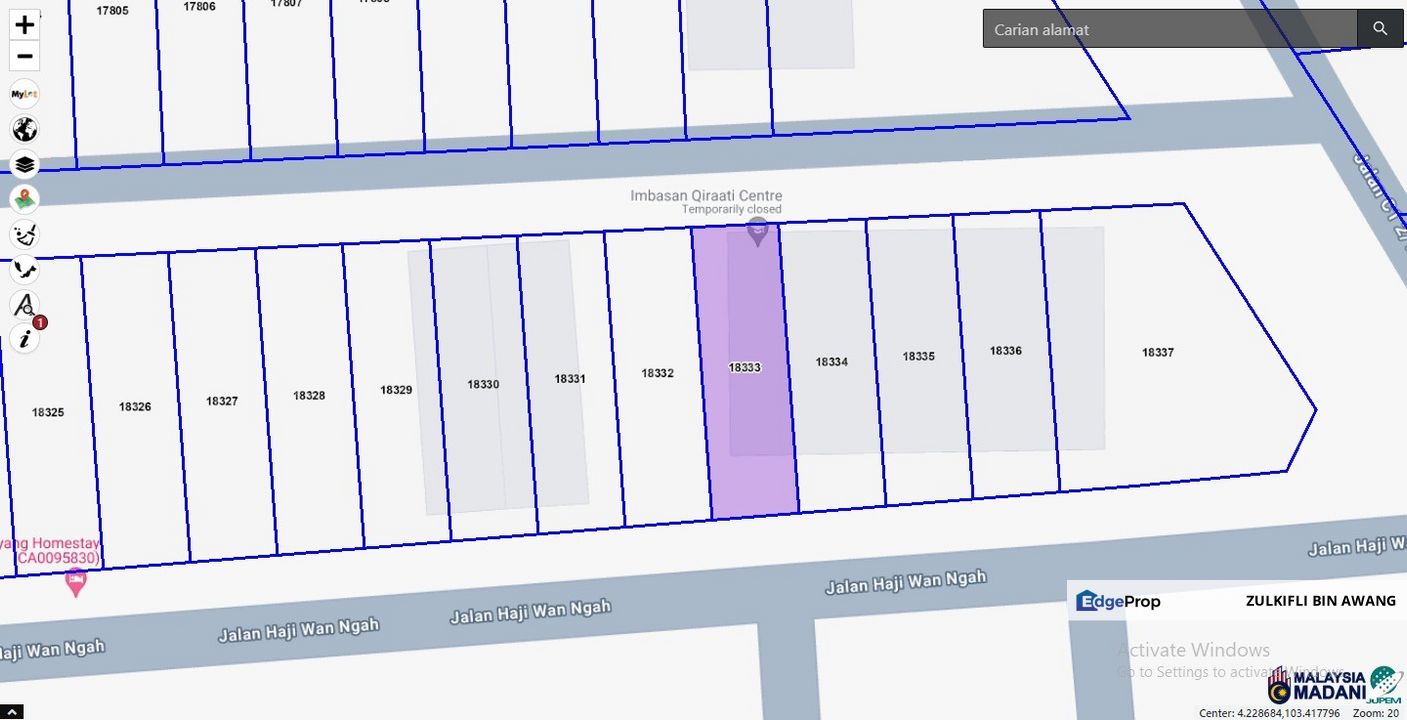Click the pink homestay lodging marker
This screenshot has width=1407, height=720.
[75, 580]
